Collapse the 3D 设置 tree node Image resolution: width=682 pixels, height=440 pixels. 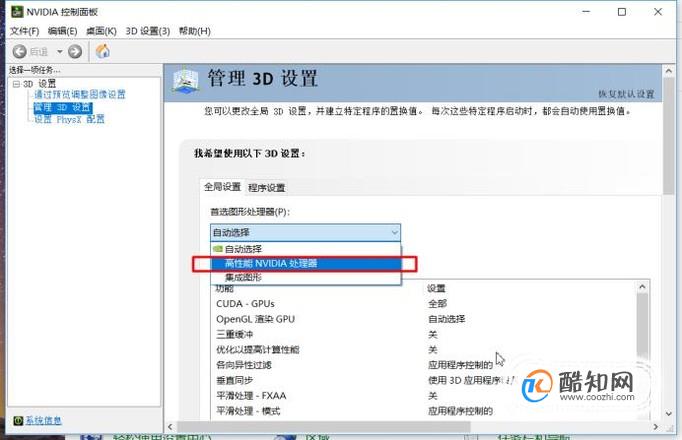[x=16, y=84]
